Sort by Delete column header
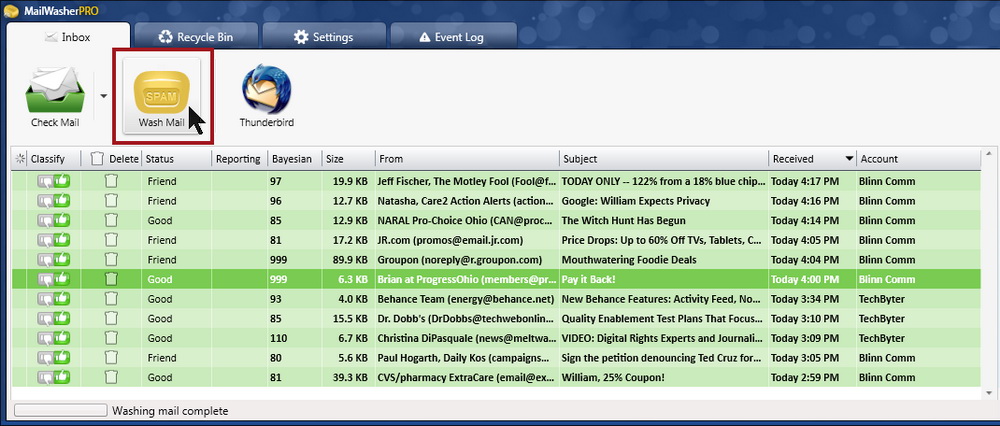The image size is (1000, 426). pos(114,159)
